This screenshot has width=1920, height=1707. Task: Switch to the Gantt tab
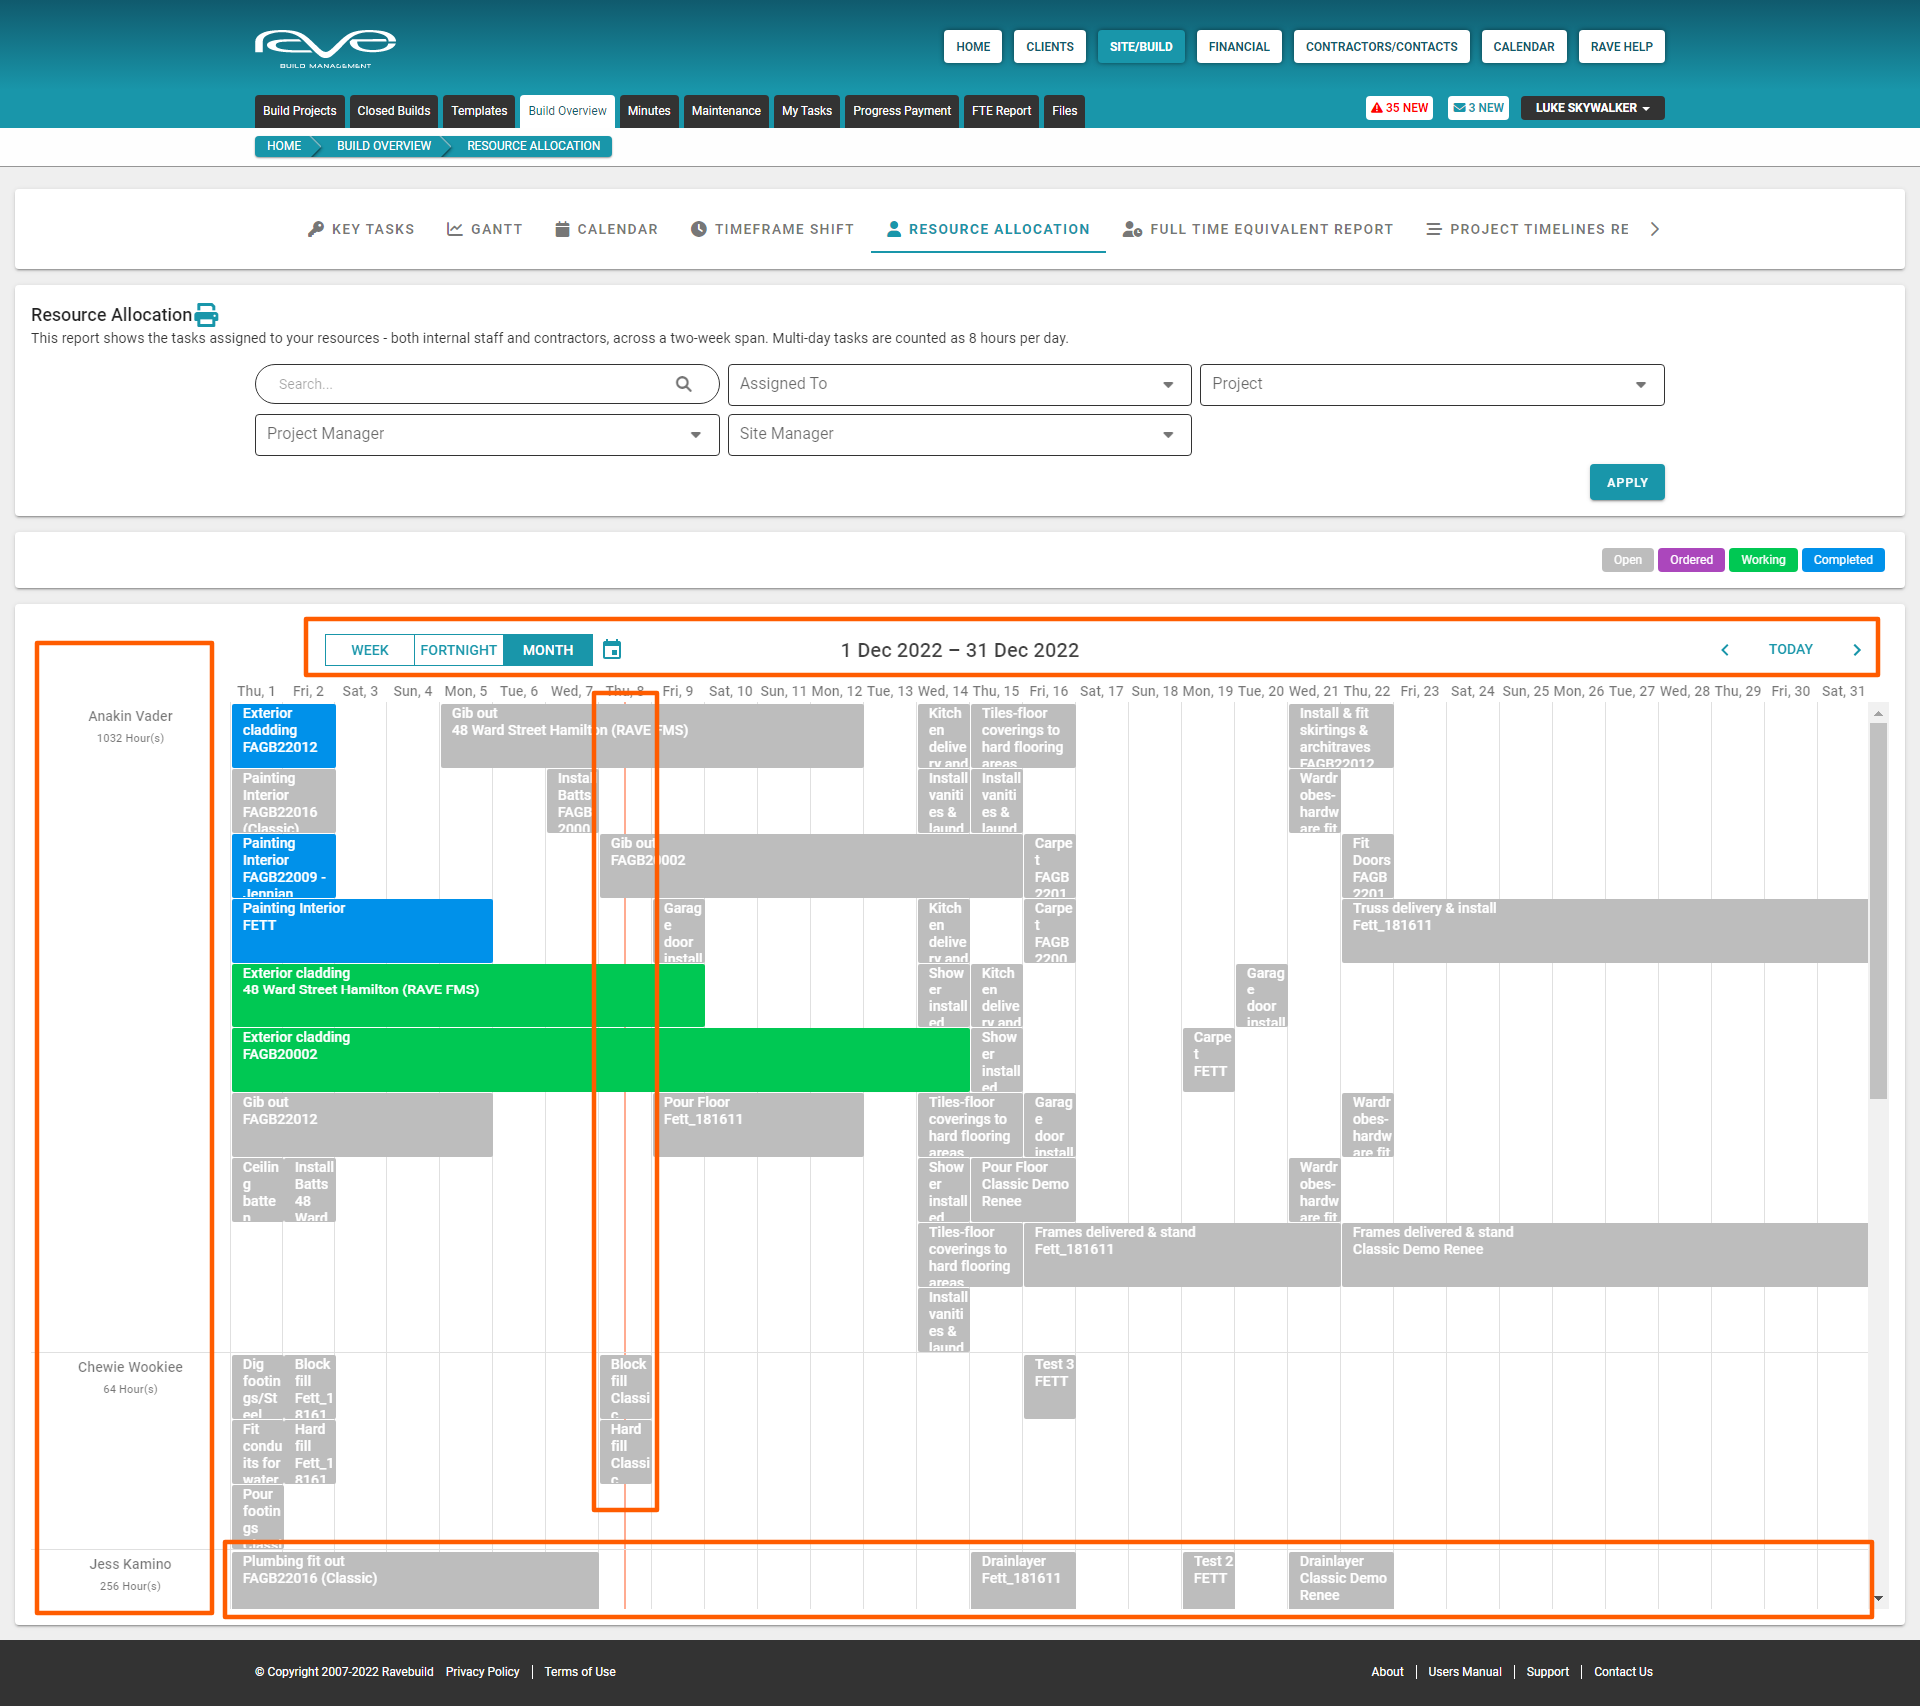[x=484, y=229]
